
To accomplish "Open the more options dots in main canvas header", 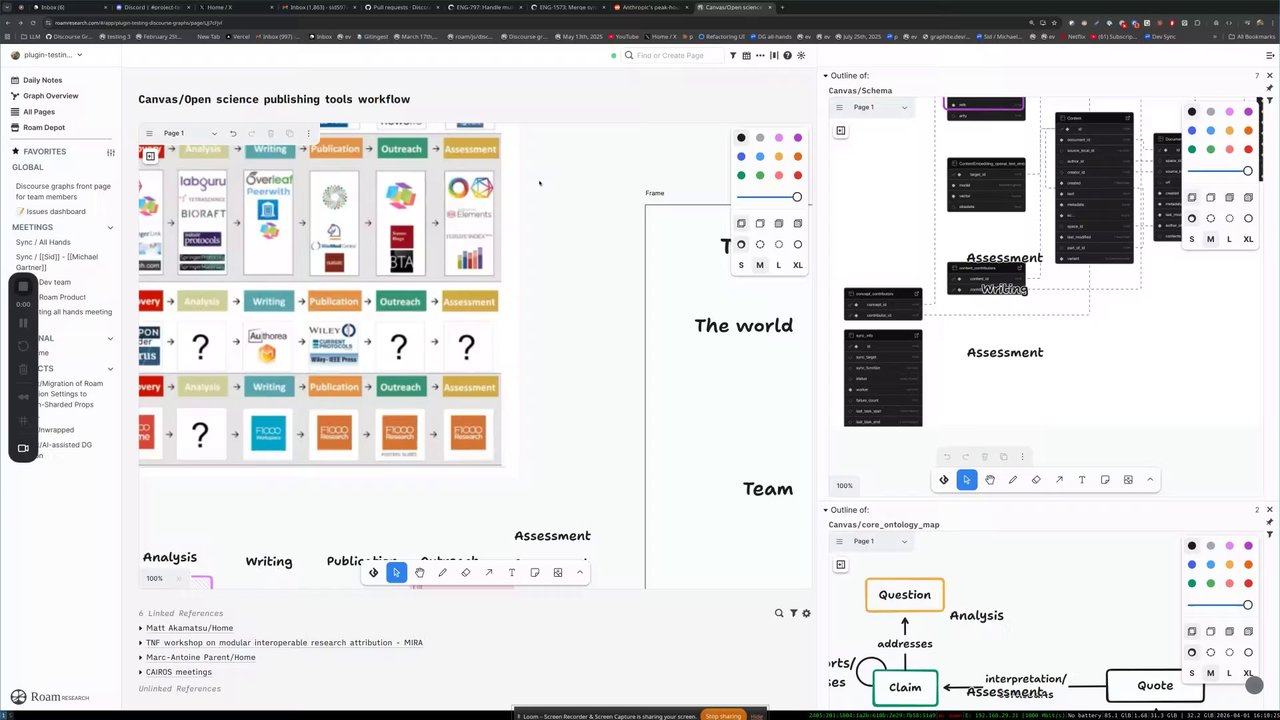I will pos(308,133).
